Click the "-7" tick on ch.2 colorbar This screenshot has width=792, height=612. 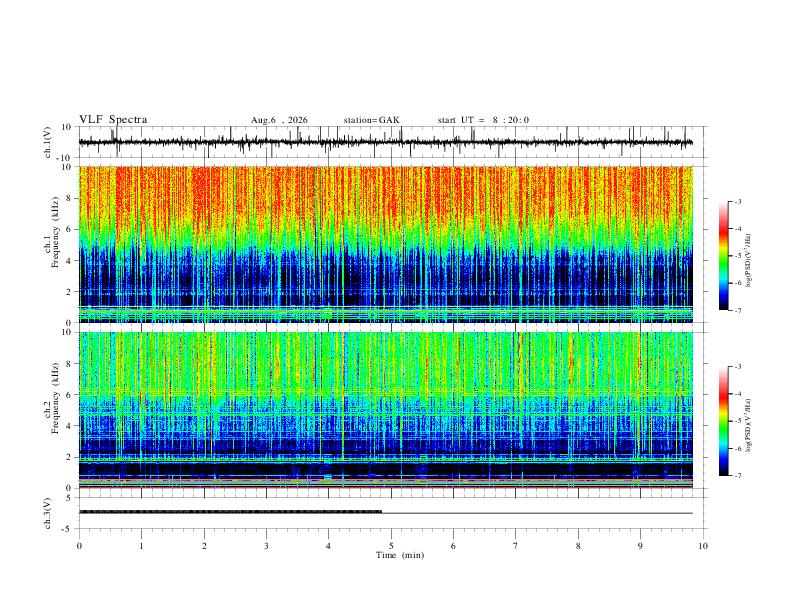(x=737, y=476)
